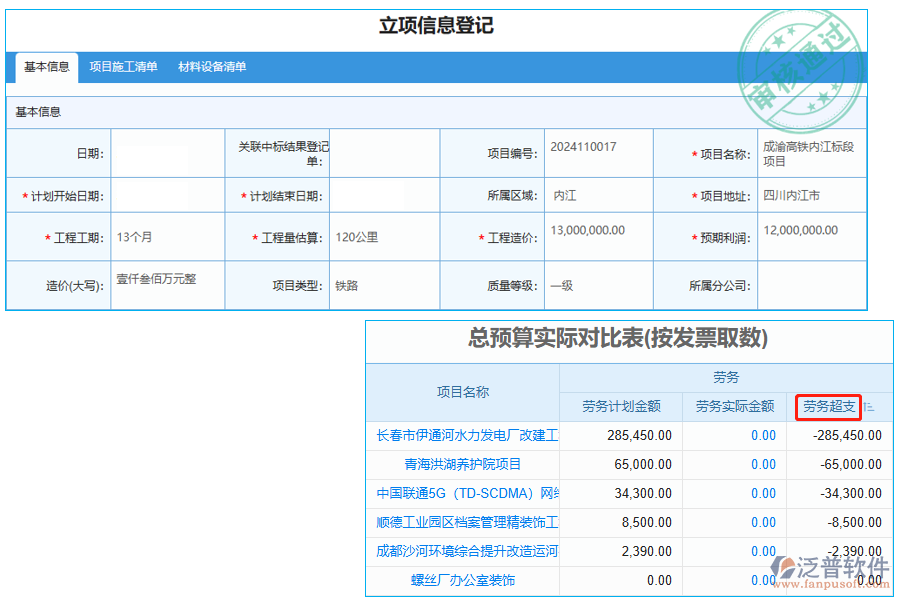Click 劳务实际金额 0.00 for 青海洪湖养护院项目
Image resolution: width=900 pixels, height=600 pixels.
click(763, 464)
